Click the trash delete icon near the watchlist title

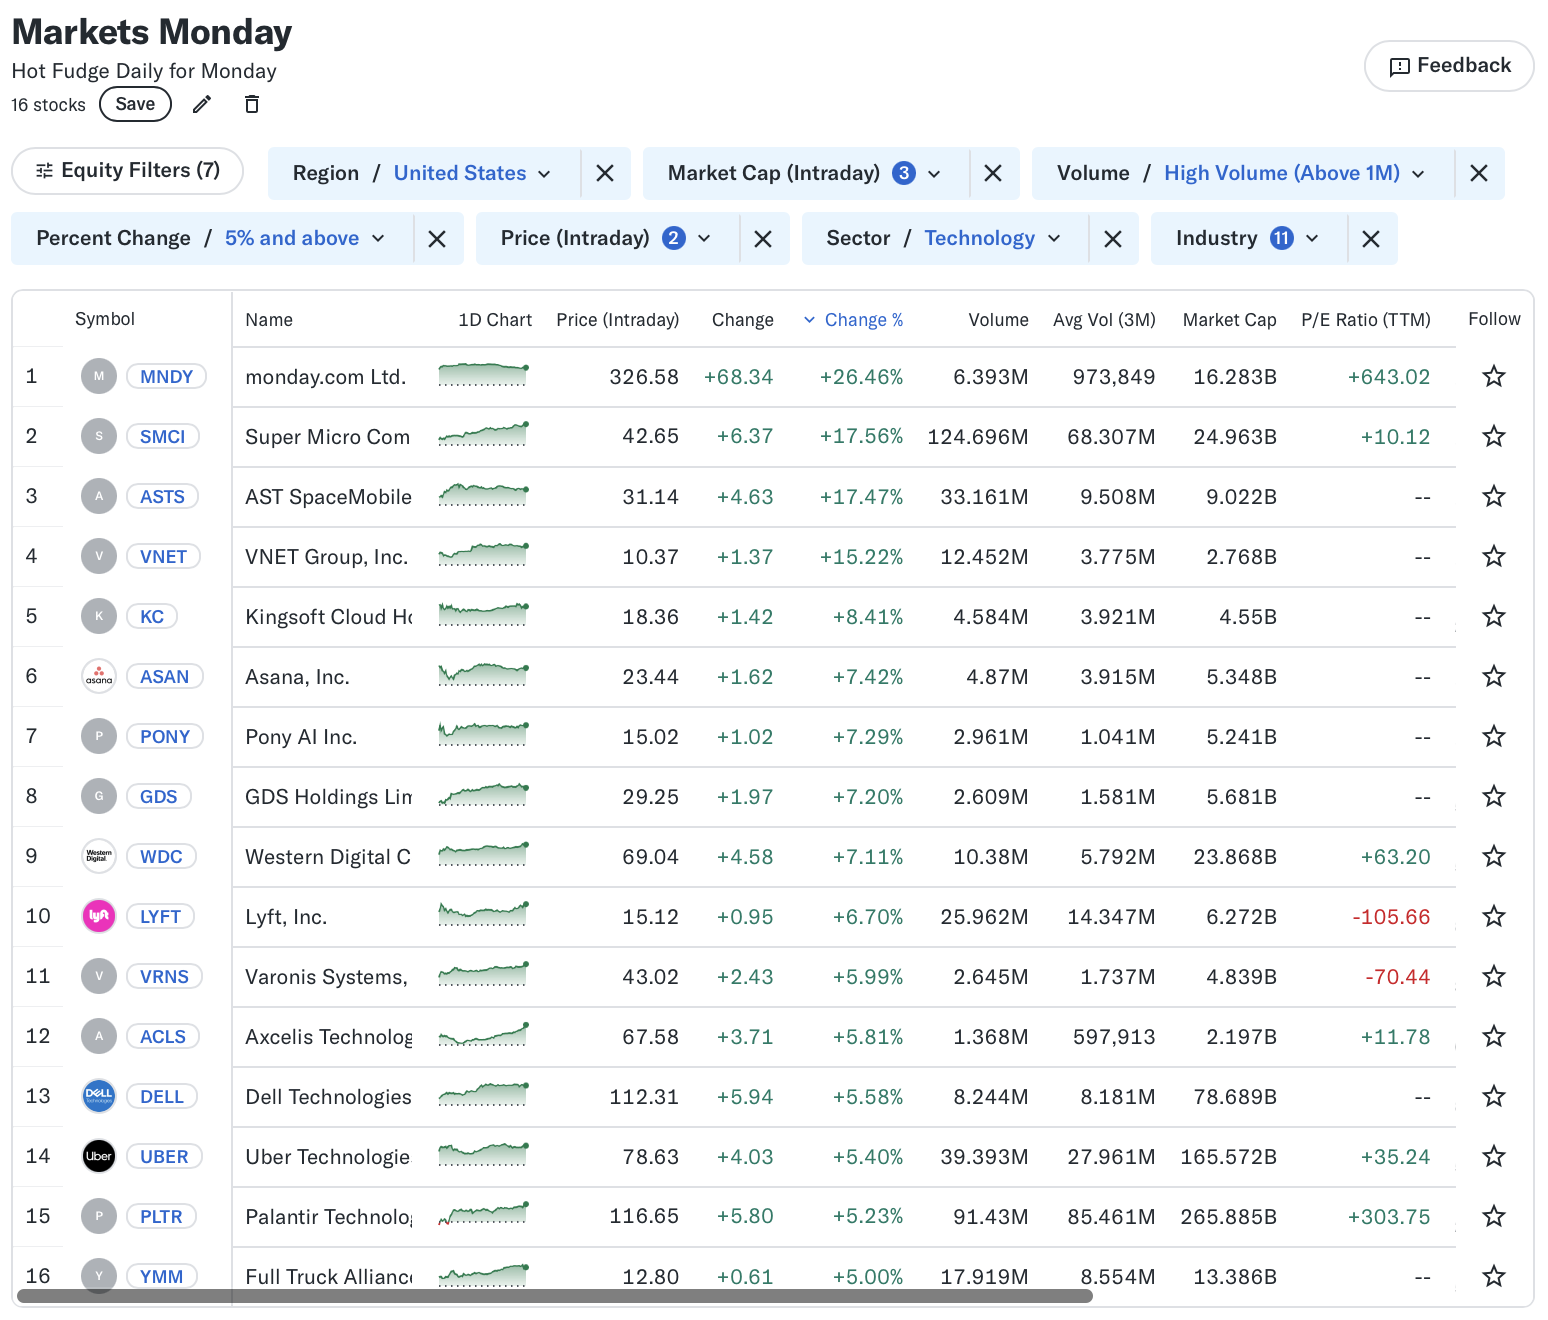click(x=251, y=104)
